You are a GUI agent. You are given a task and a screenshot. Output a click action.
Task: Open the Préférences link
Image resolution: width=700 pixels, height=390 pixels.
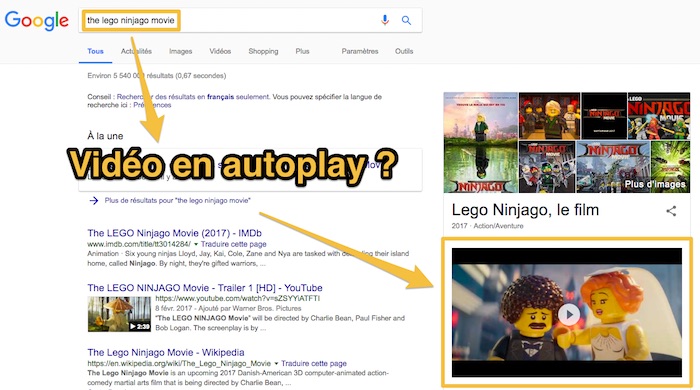[x=152, y=105]
